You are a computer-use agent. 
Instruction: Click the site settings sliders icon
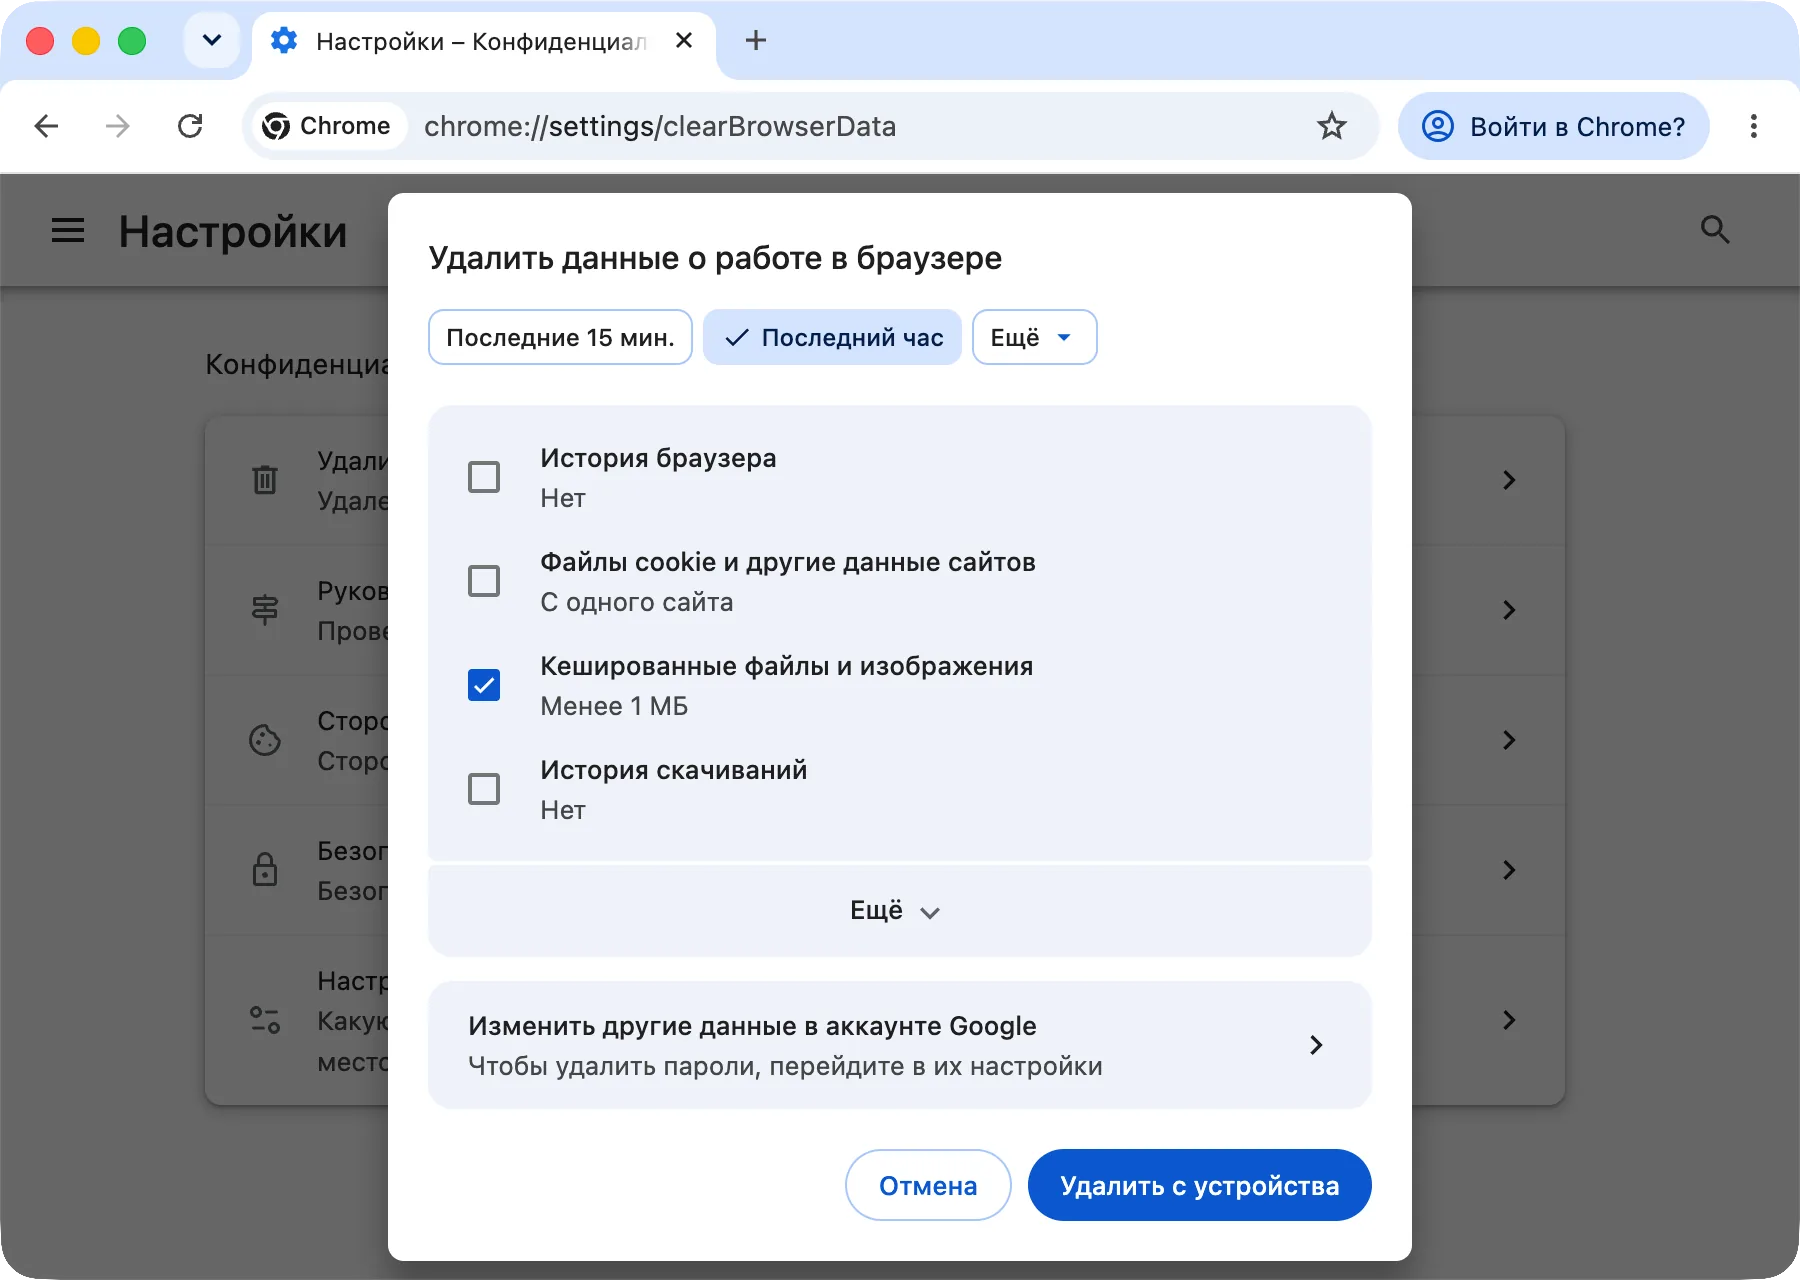265,1020
